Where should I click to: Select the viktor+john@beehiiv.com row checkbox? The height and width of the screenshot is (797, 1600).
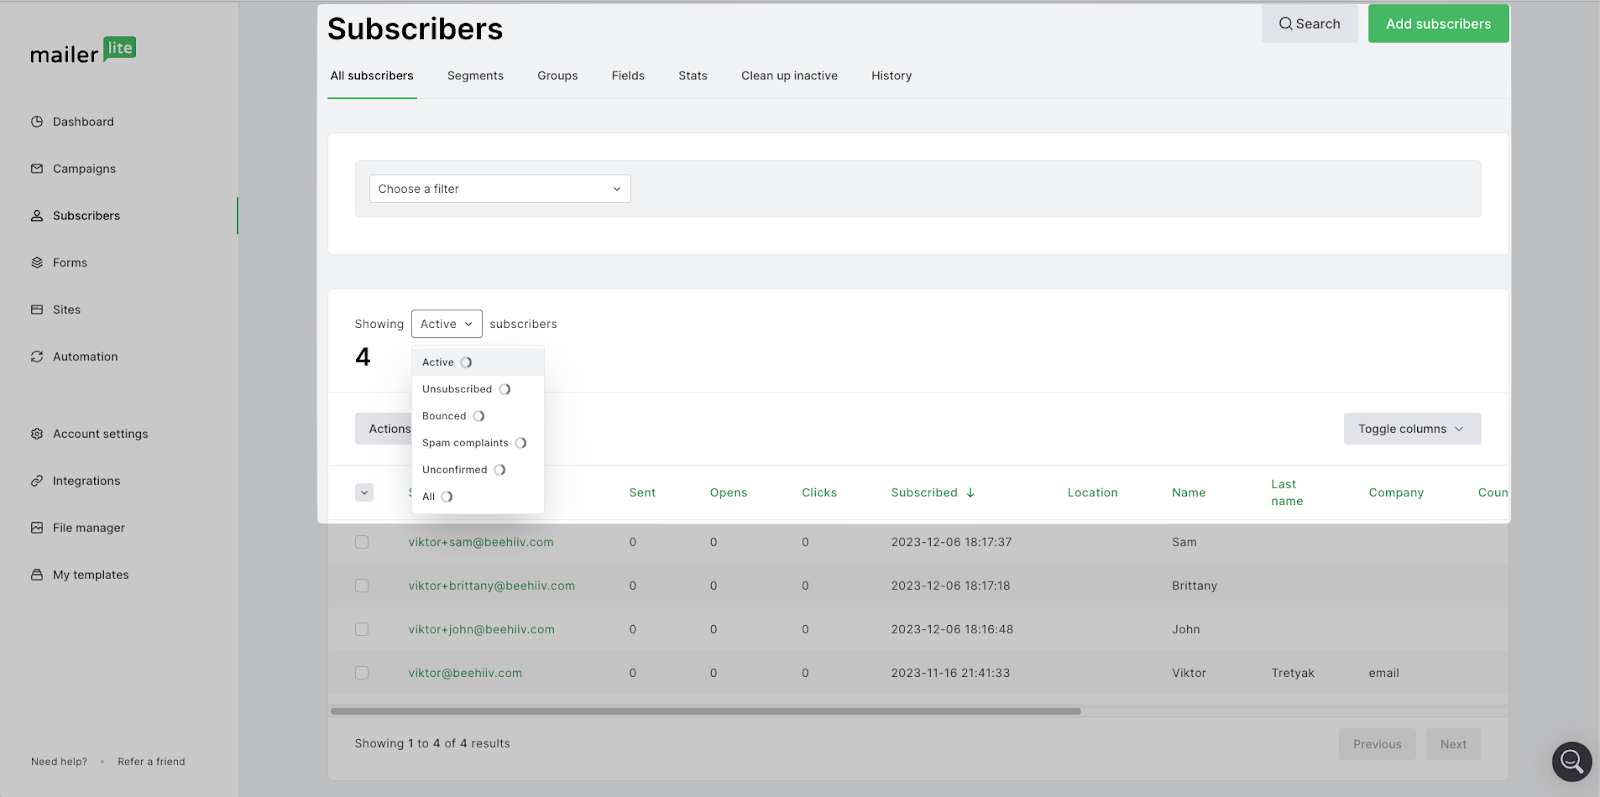[x=362, y=630]
